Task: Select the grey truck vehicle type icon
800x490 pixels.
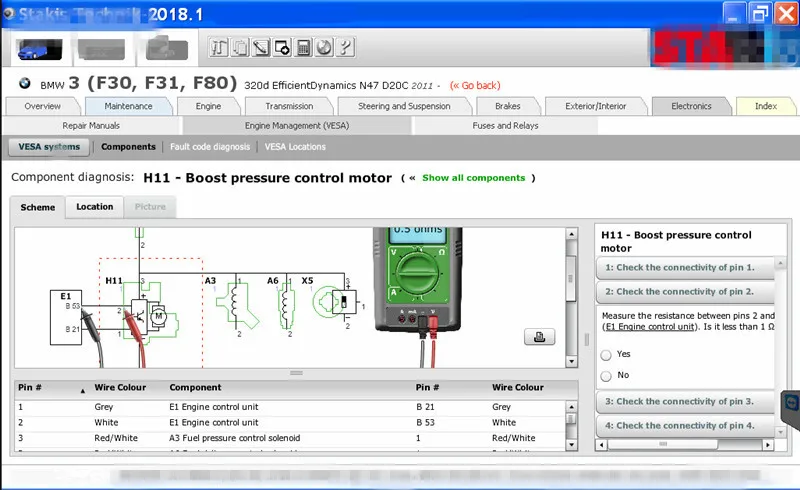Action: coord(167,48)
